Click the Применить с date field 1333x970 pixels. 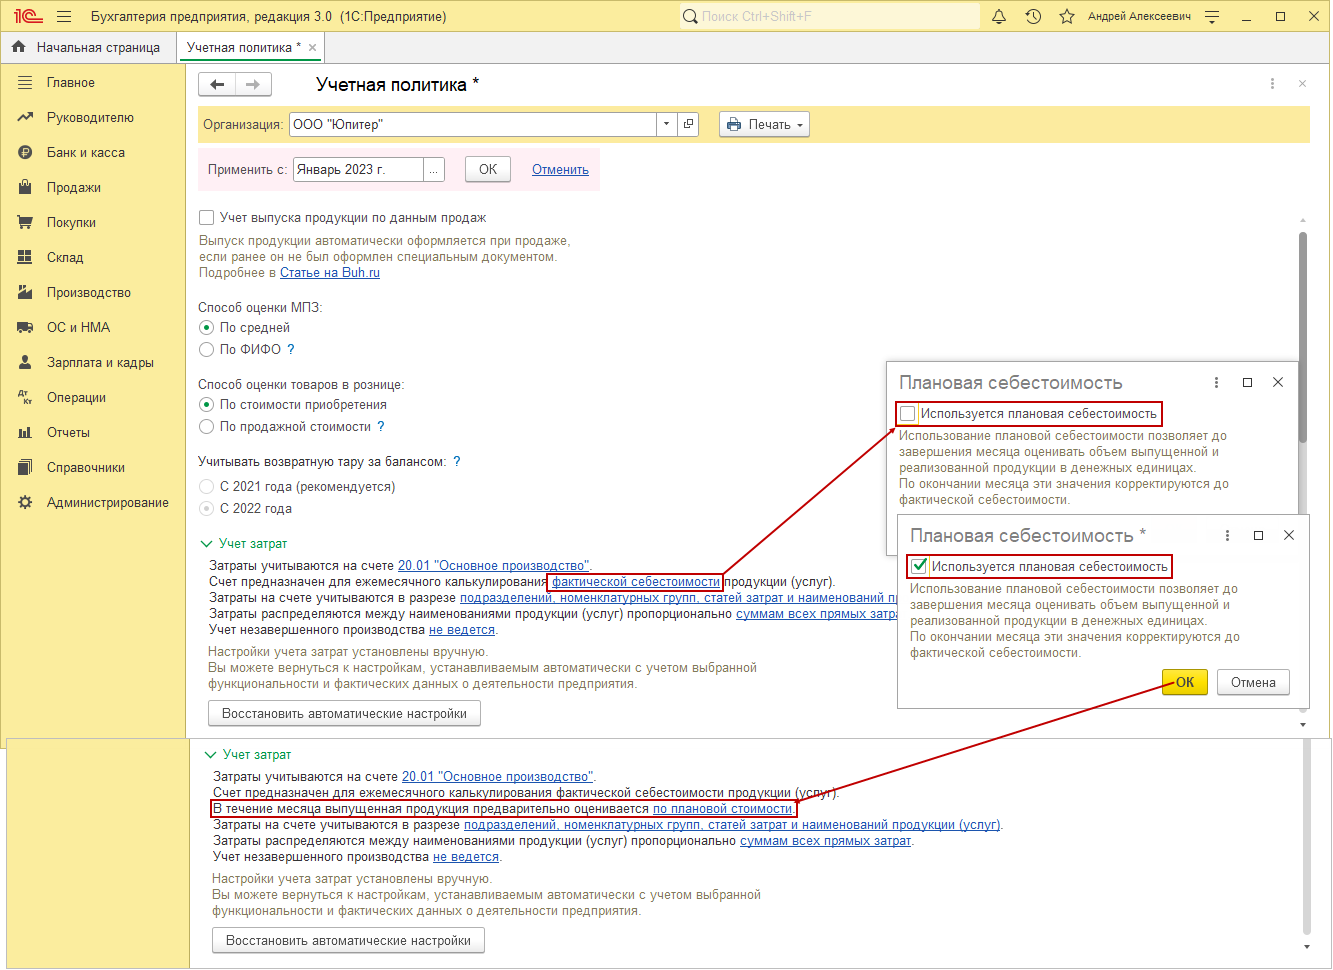point(358,169)
